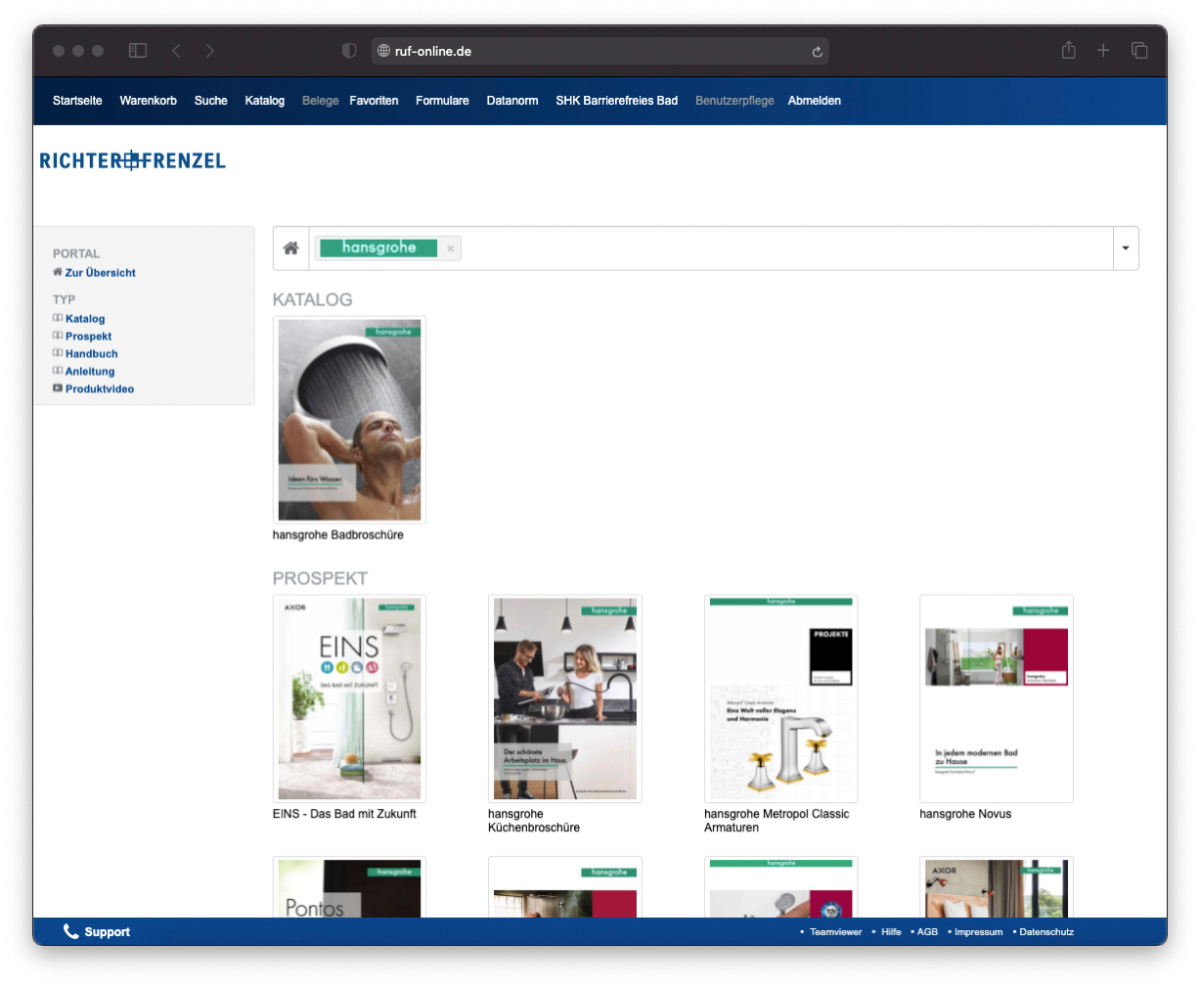Click the hansgrohe Novus caption
1200x986 pixels.
pyautogui.click(x=965, y=814)
